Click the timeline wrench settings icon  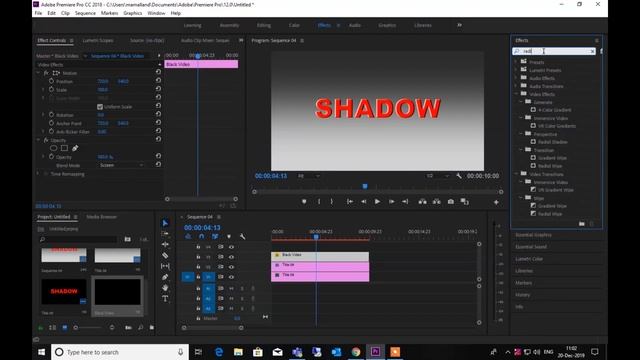point(242,236)
